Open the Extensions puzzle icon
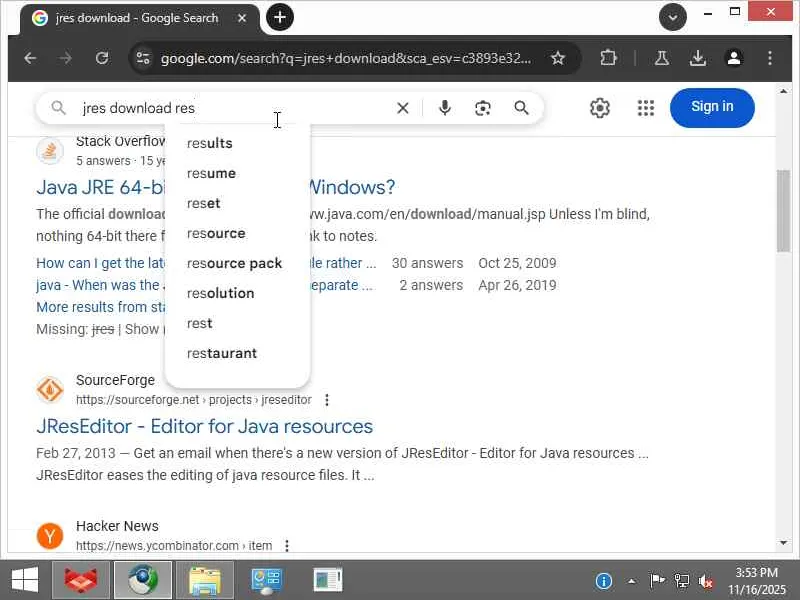This screenshot has height=600, width=800. pyautogui.click(x=608, y=58)
